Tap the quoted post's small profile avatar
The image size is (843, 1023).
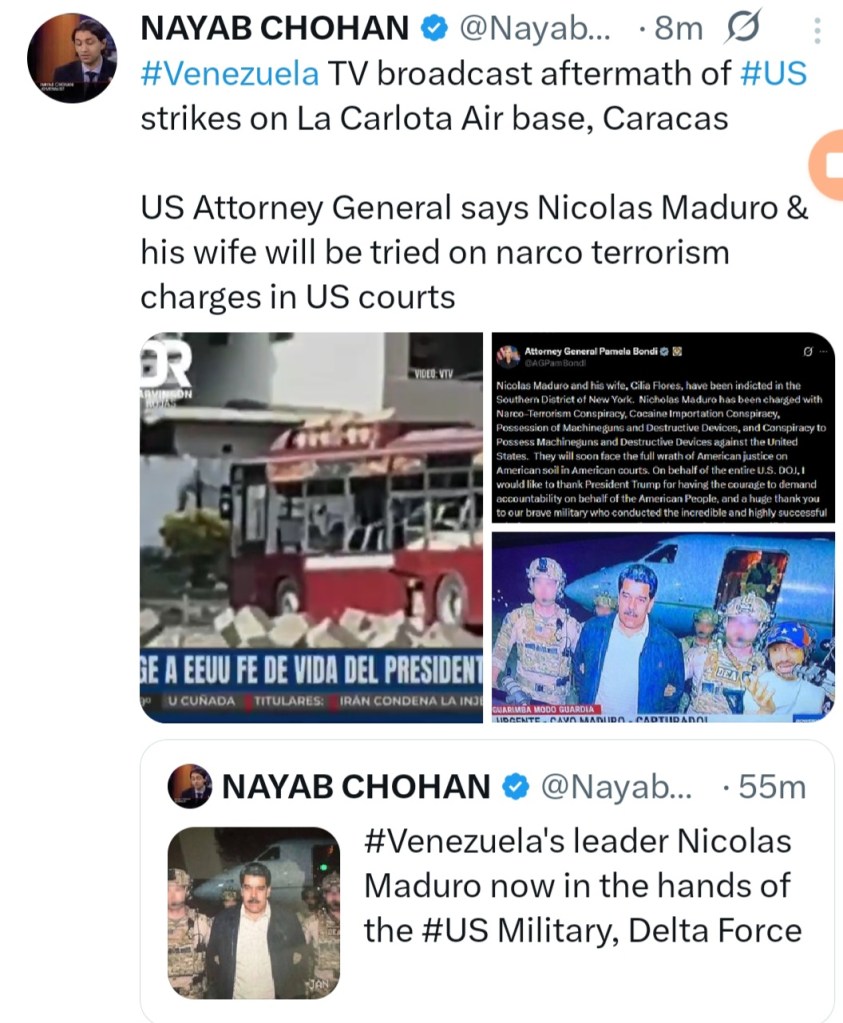click(x=190, y=787)
